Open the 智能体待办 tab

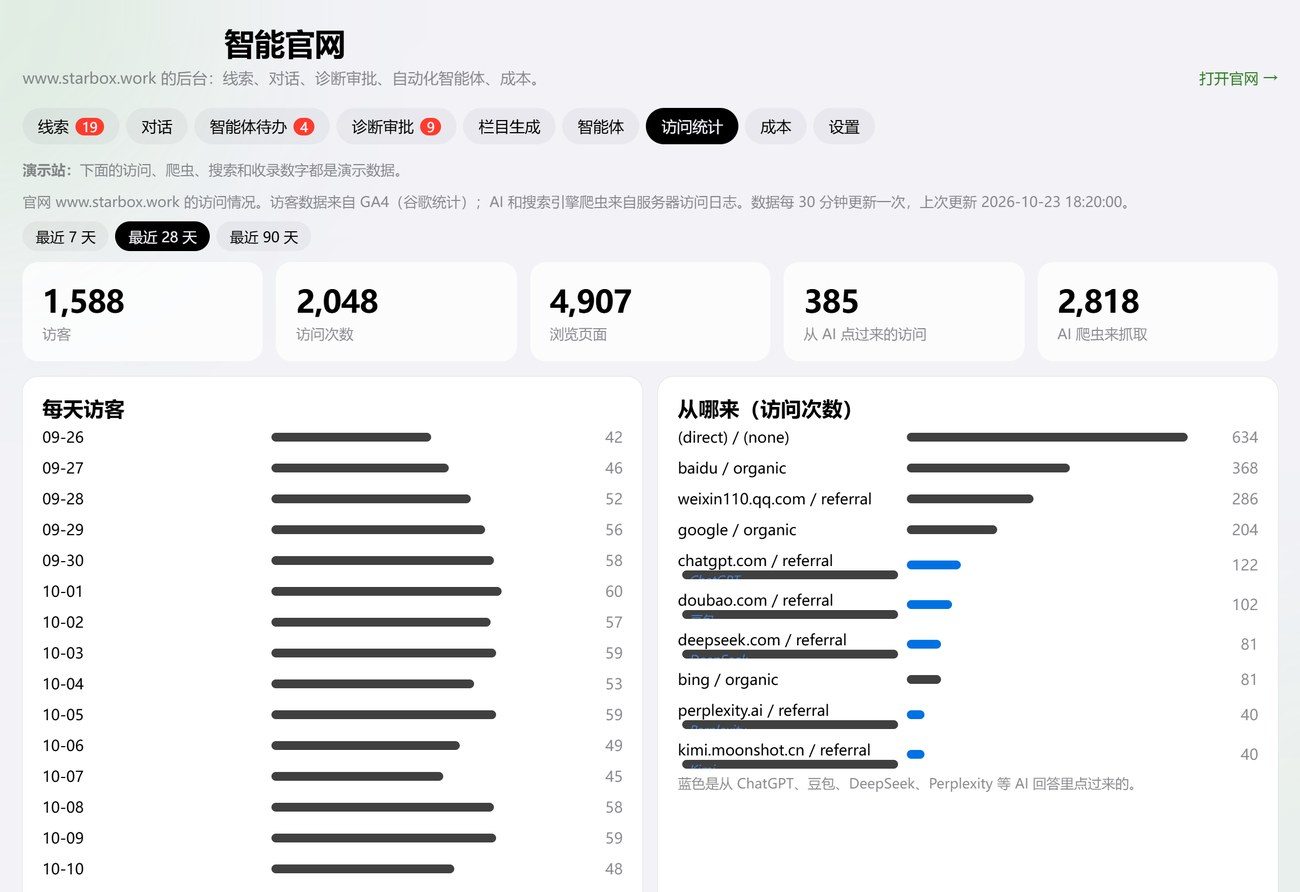(x=261, y=127)
